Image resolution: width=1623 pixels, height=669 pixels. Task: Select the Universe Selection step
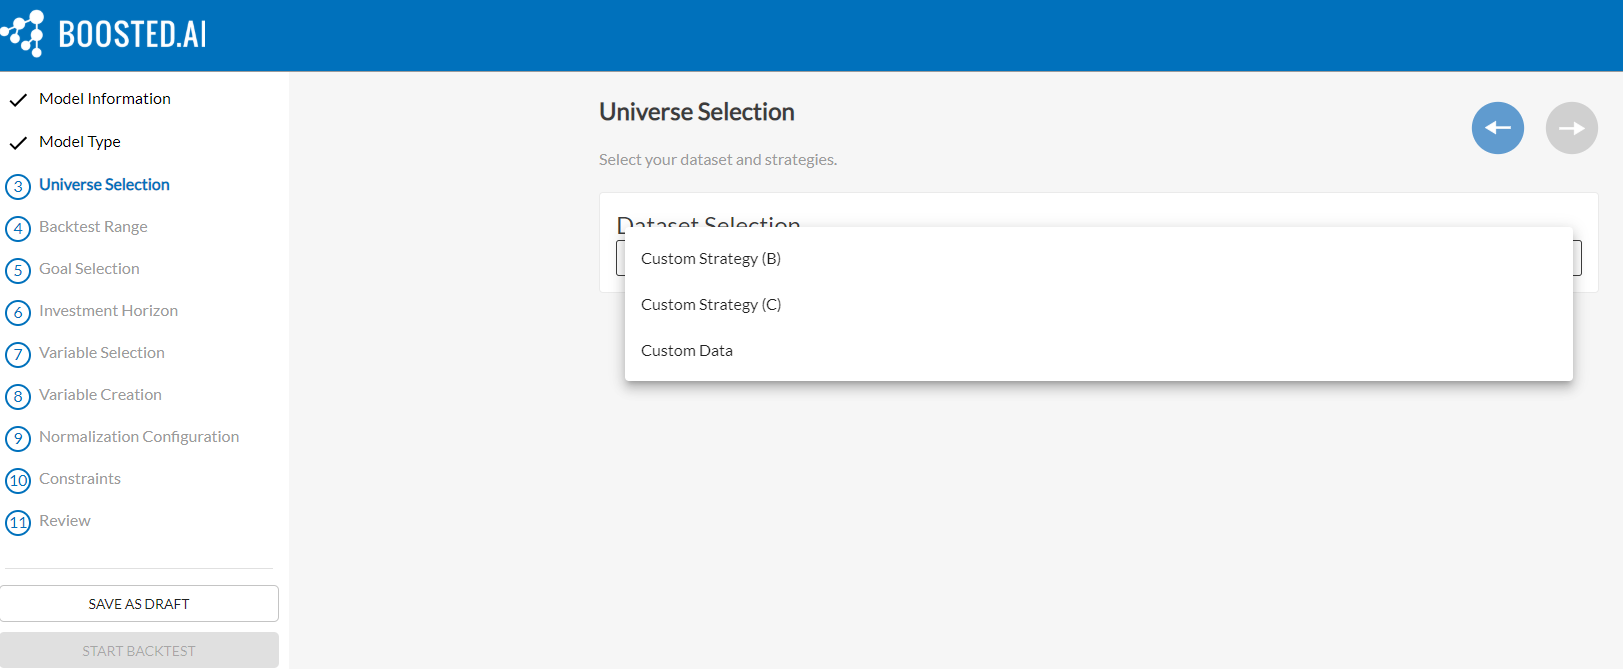[x=104, y=184]
